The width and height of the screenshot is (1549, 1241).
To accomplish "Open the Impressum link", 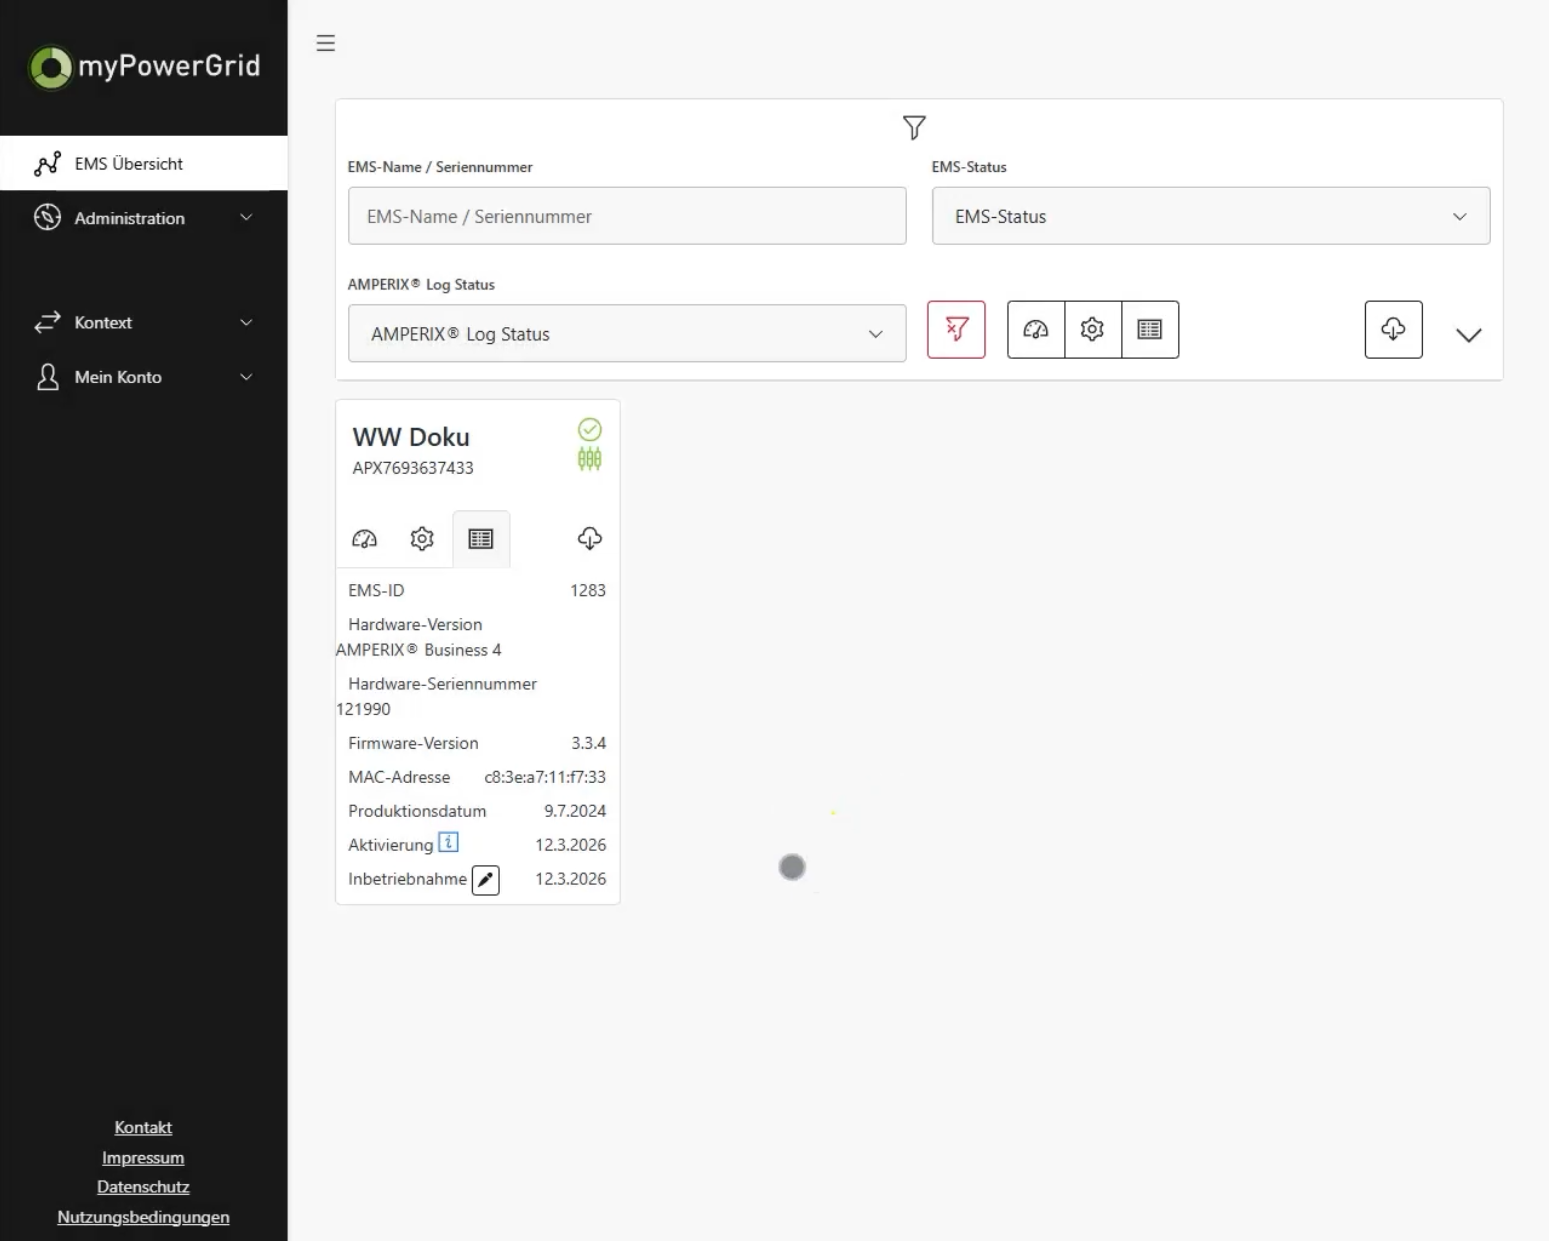I will (143, 1158).
